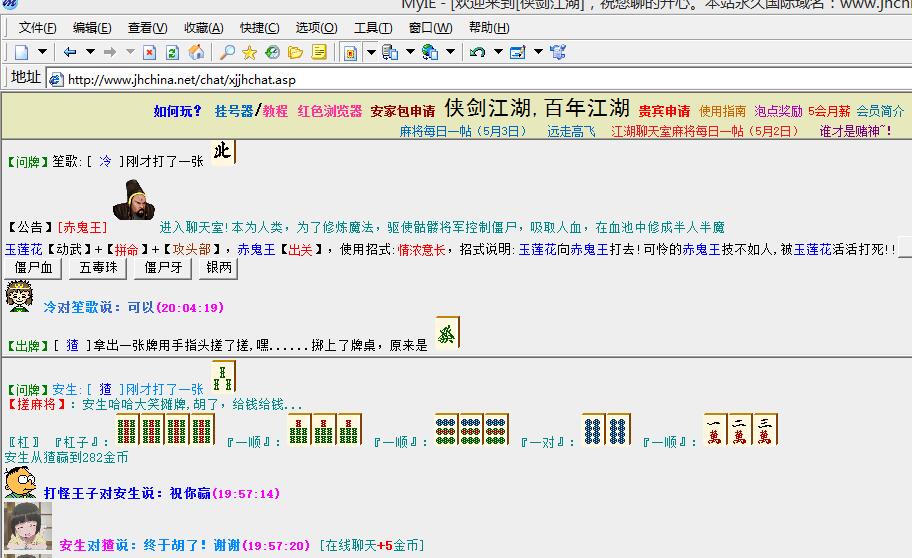Click the 玉莲花 name at line start

point(24,250)
